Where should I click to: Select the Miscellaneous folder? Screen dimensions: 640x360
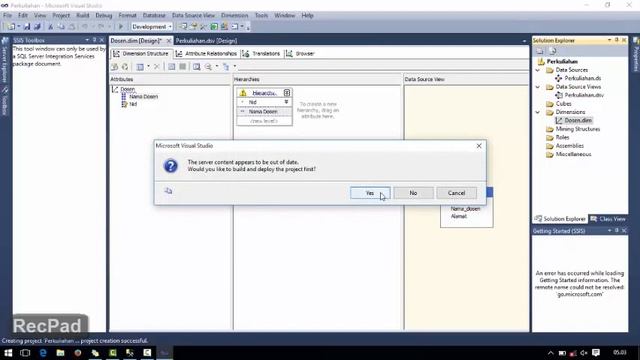[x=573, y=154]
